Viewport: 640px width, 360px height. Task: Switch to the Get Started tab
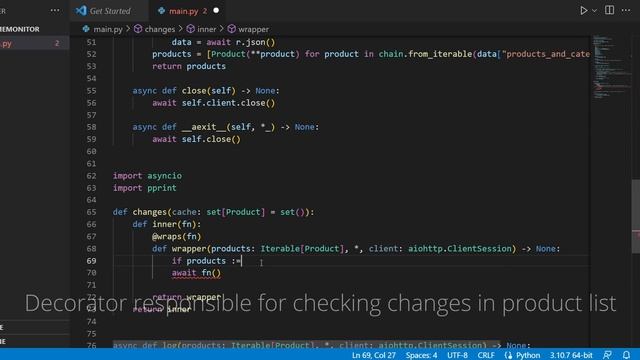(x=110, y=11)
